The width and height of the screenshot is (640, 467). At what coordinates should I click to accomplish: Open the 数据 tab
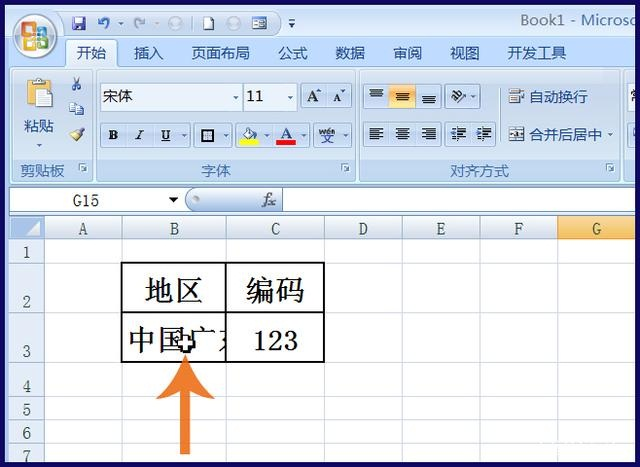click(x=350, y=53)
